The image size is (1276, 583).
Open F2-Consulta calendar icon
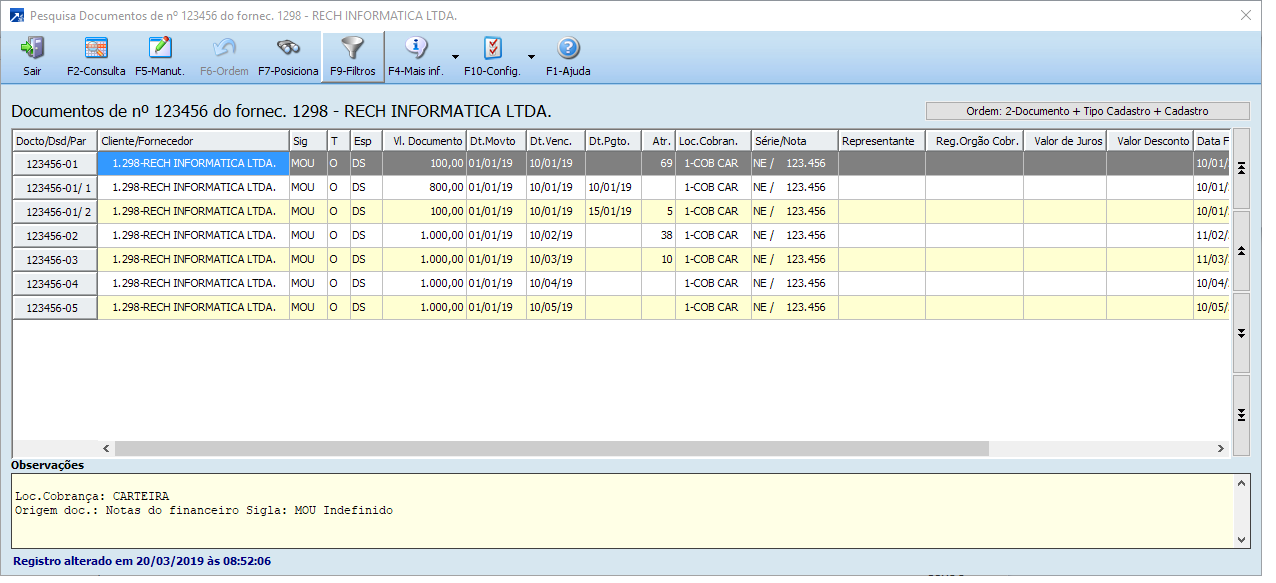click(96, 49)
